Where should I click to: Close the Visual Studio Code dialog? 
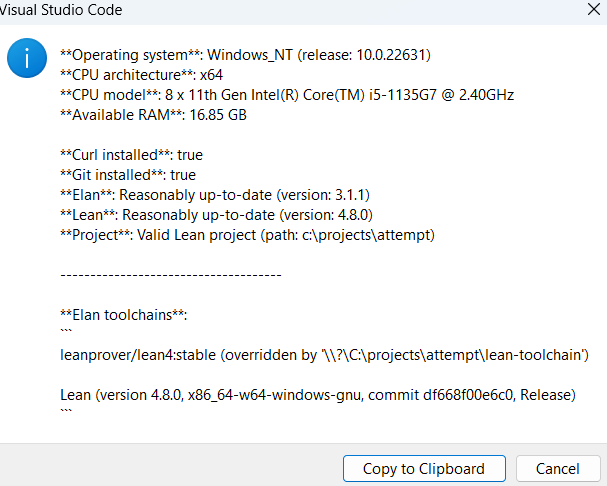[593, 9]
